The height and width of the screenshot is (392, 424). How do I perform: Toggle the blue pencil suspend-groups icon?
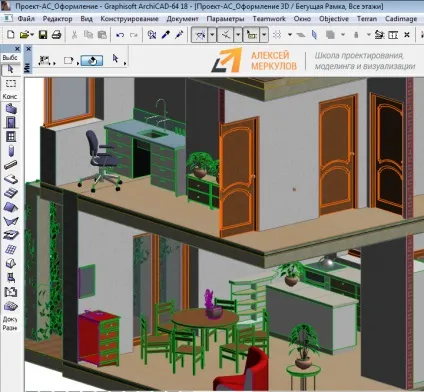tap(314, 34)
